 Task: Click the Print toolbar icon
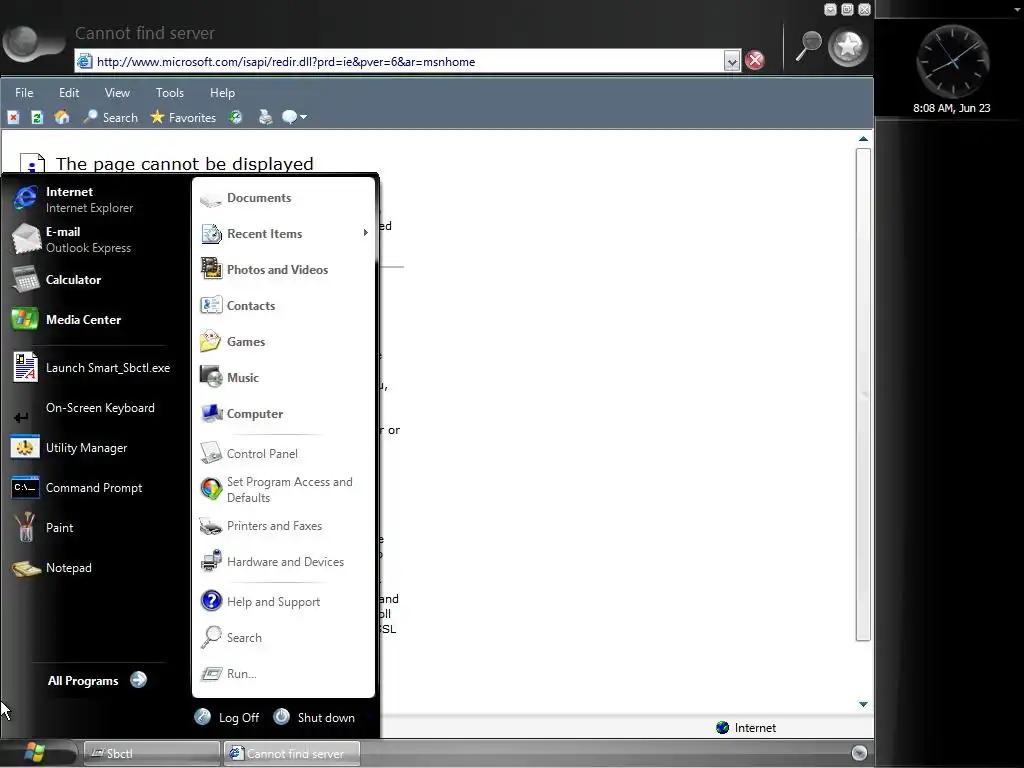coord(265,118)
